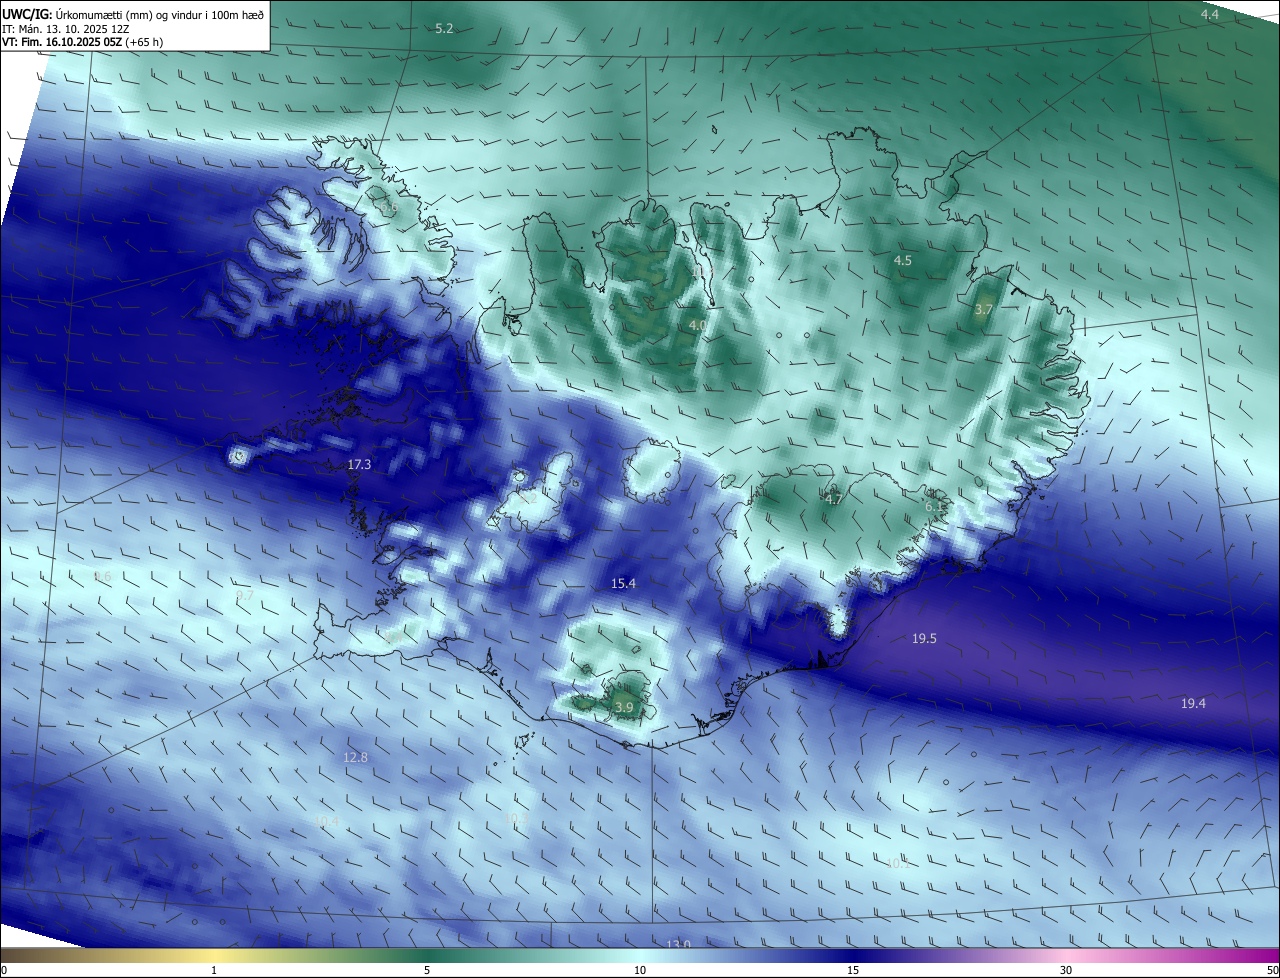1280x978 pixels.
Task: Click the 4.0 value label in north Iceland
Action: click(697, 326)
